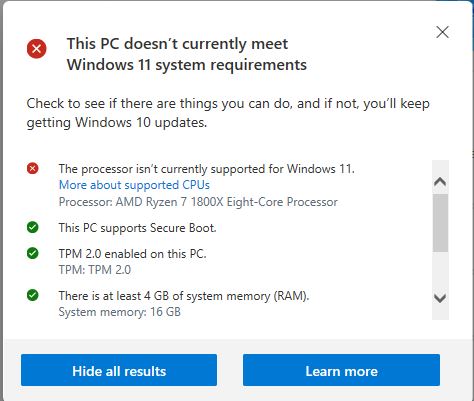The width and height of the screenshot is (474, 401).
Task: Select the 'This PC supports Secure Boot' line
Action: click(x=137, y=228)
